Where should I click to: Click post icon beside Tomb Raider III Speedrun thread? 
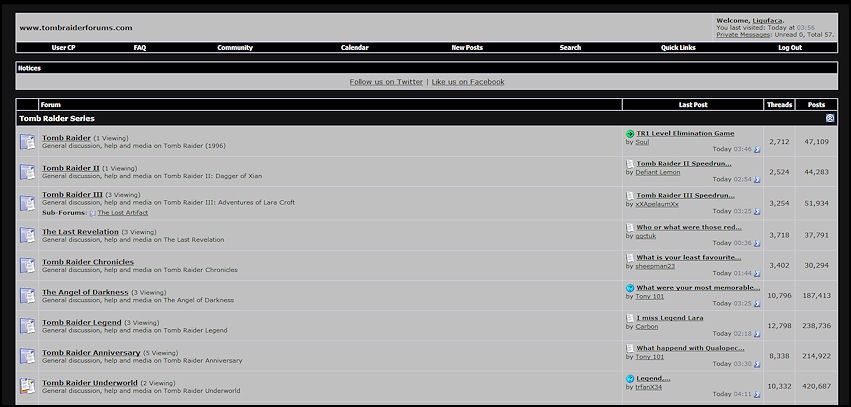pos(630,195)
